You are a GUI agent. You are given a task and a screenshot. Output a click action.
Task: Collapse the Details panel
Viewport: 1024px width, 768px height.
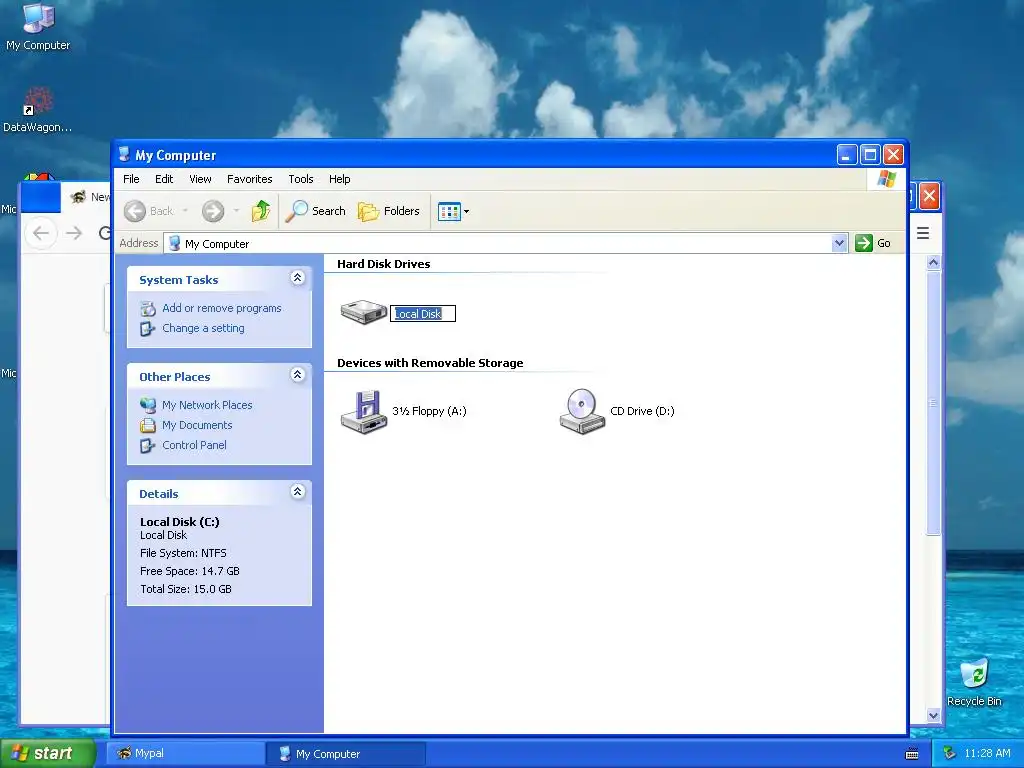pyautogui.click(x=297, y=492)
